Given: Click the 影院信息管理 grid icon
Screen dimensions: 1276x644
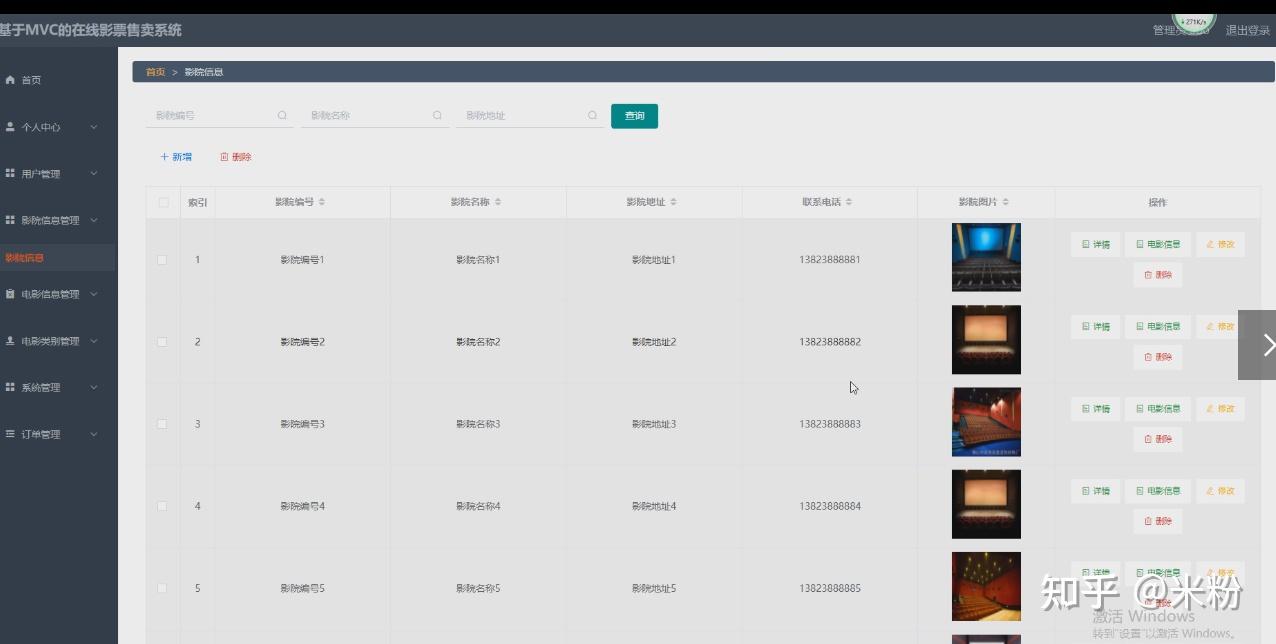Looking at the screenshot, I should [x=10, y=220].
